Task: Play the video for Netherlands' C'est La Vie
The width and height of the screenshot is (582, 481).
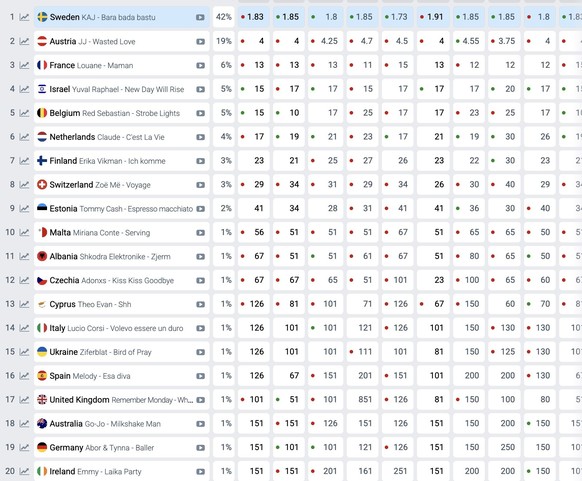Action: pyautogui.click(x=200, y=137)
